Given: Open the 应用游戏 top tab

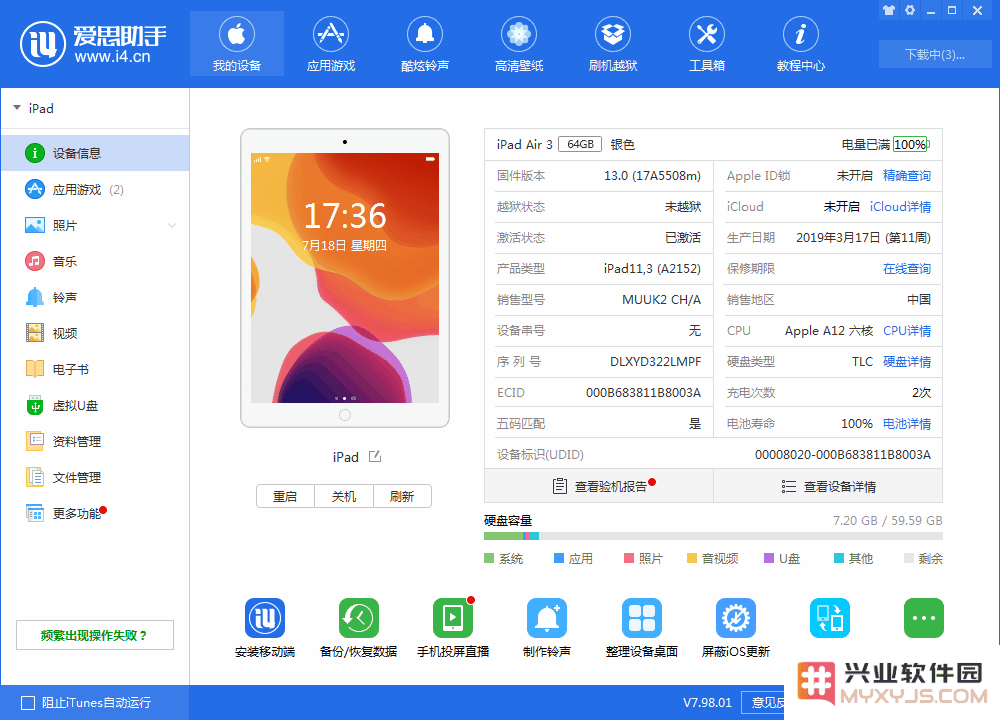Looking at the screenshot, I should 330,43.
